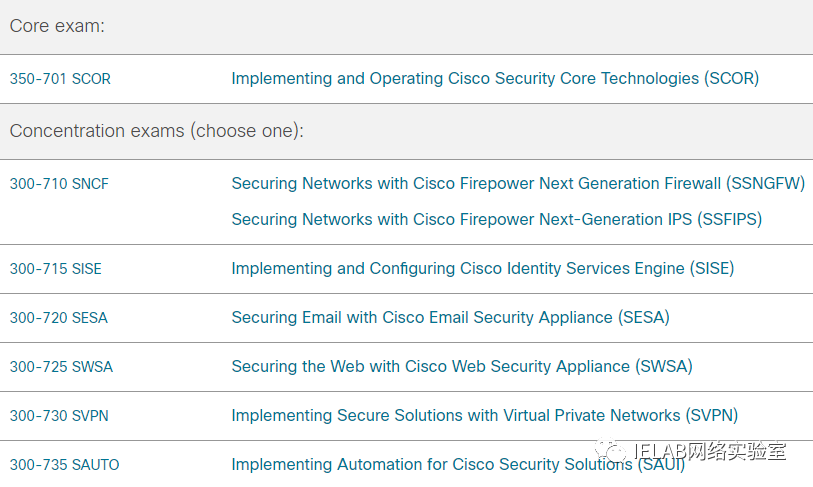Open the 300-725 SWSA exam link
Image resolution: width=813 pixels, height=487 pixels.
click(61, 367)
